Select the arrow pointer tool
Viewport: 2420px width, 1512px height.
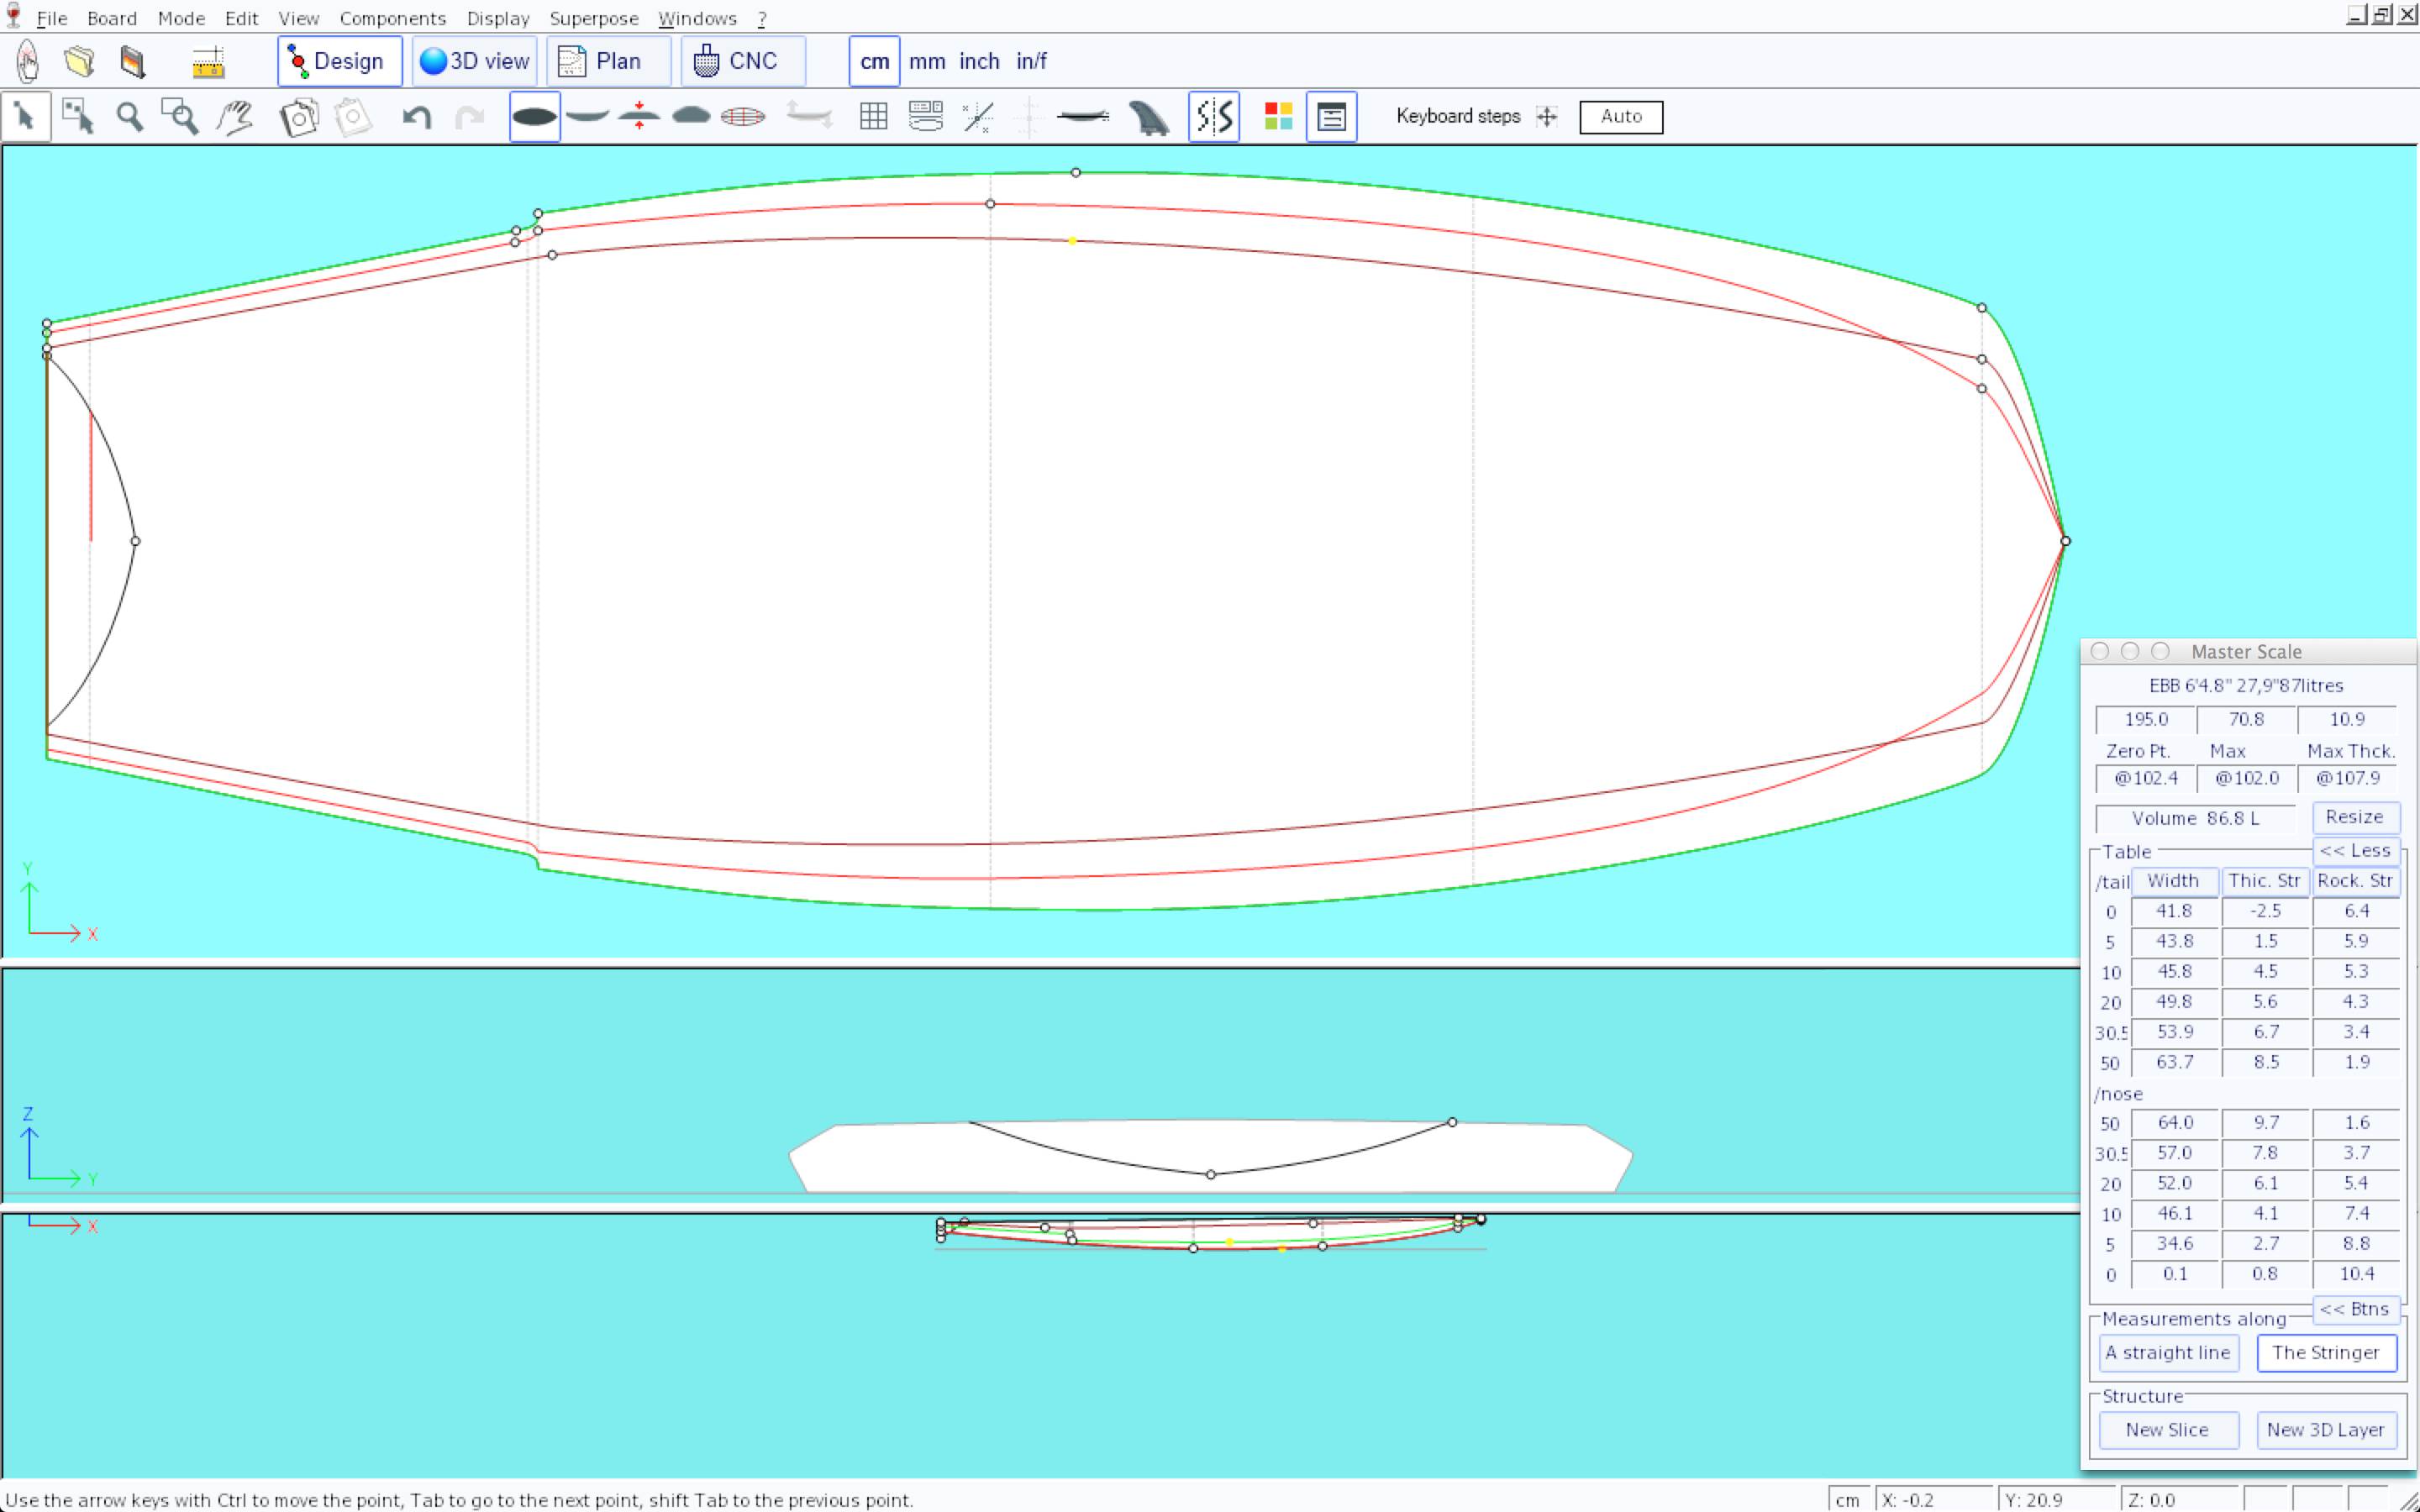point(25,117)
